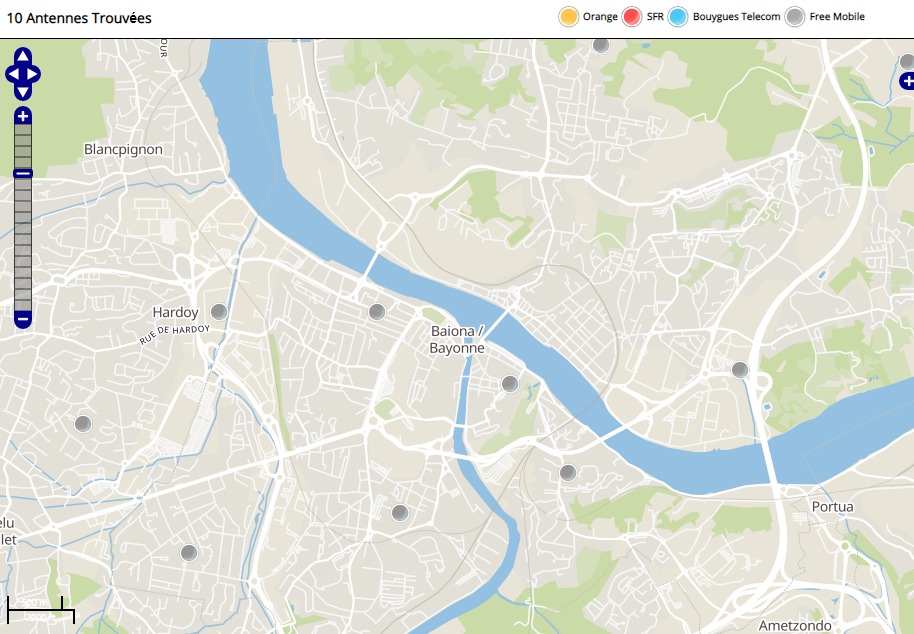
Task: Zoom in using the plus button
Action: pos(23,116)
